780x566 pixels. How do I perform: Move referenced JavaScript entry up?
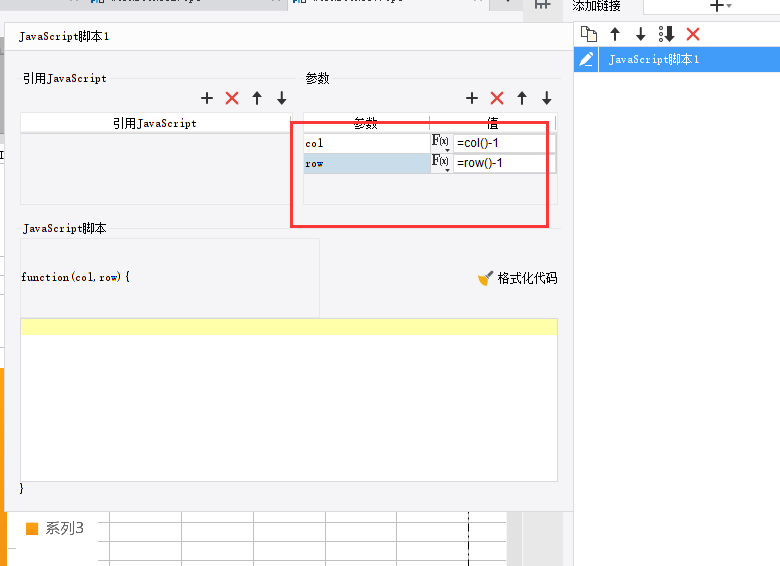pyautogui.click(x=257, y=98)
